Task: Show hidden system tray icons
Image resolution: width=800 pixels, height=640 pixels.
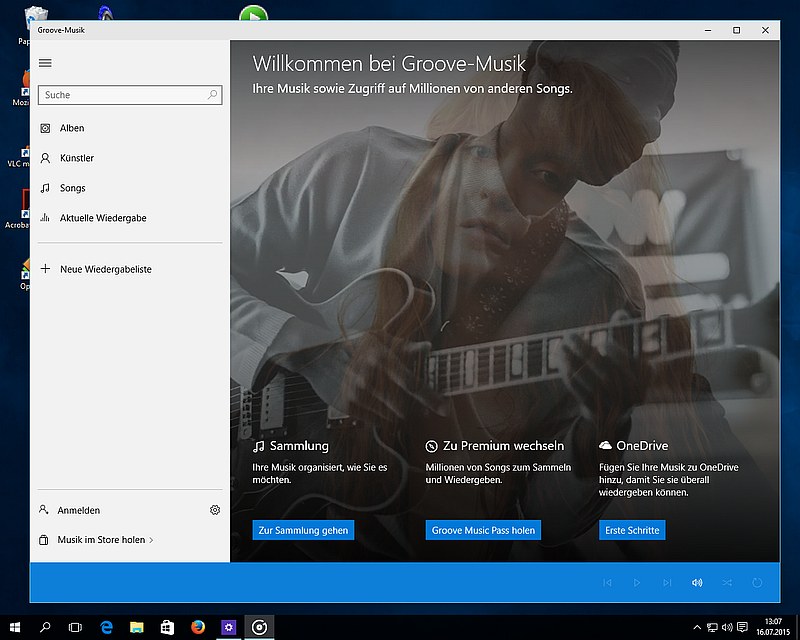Action: [x=697, y=627]
